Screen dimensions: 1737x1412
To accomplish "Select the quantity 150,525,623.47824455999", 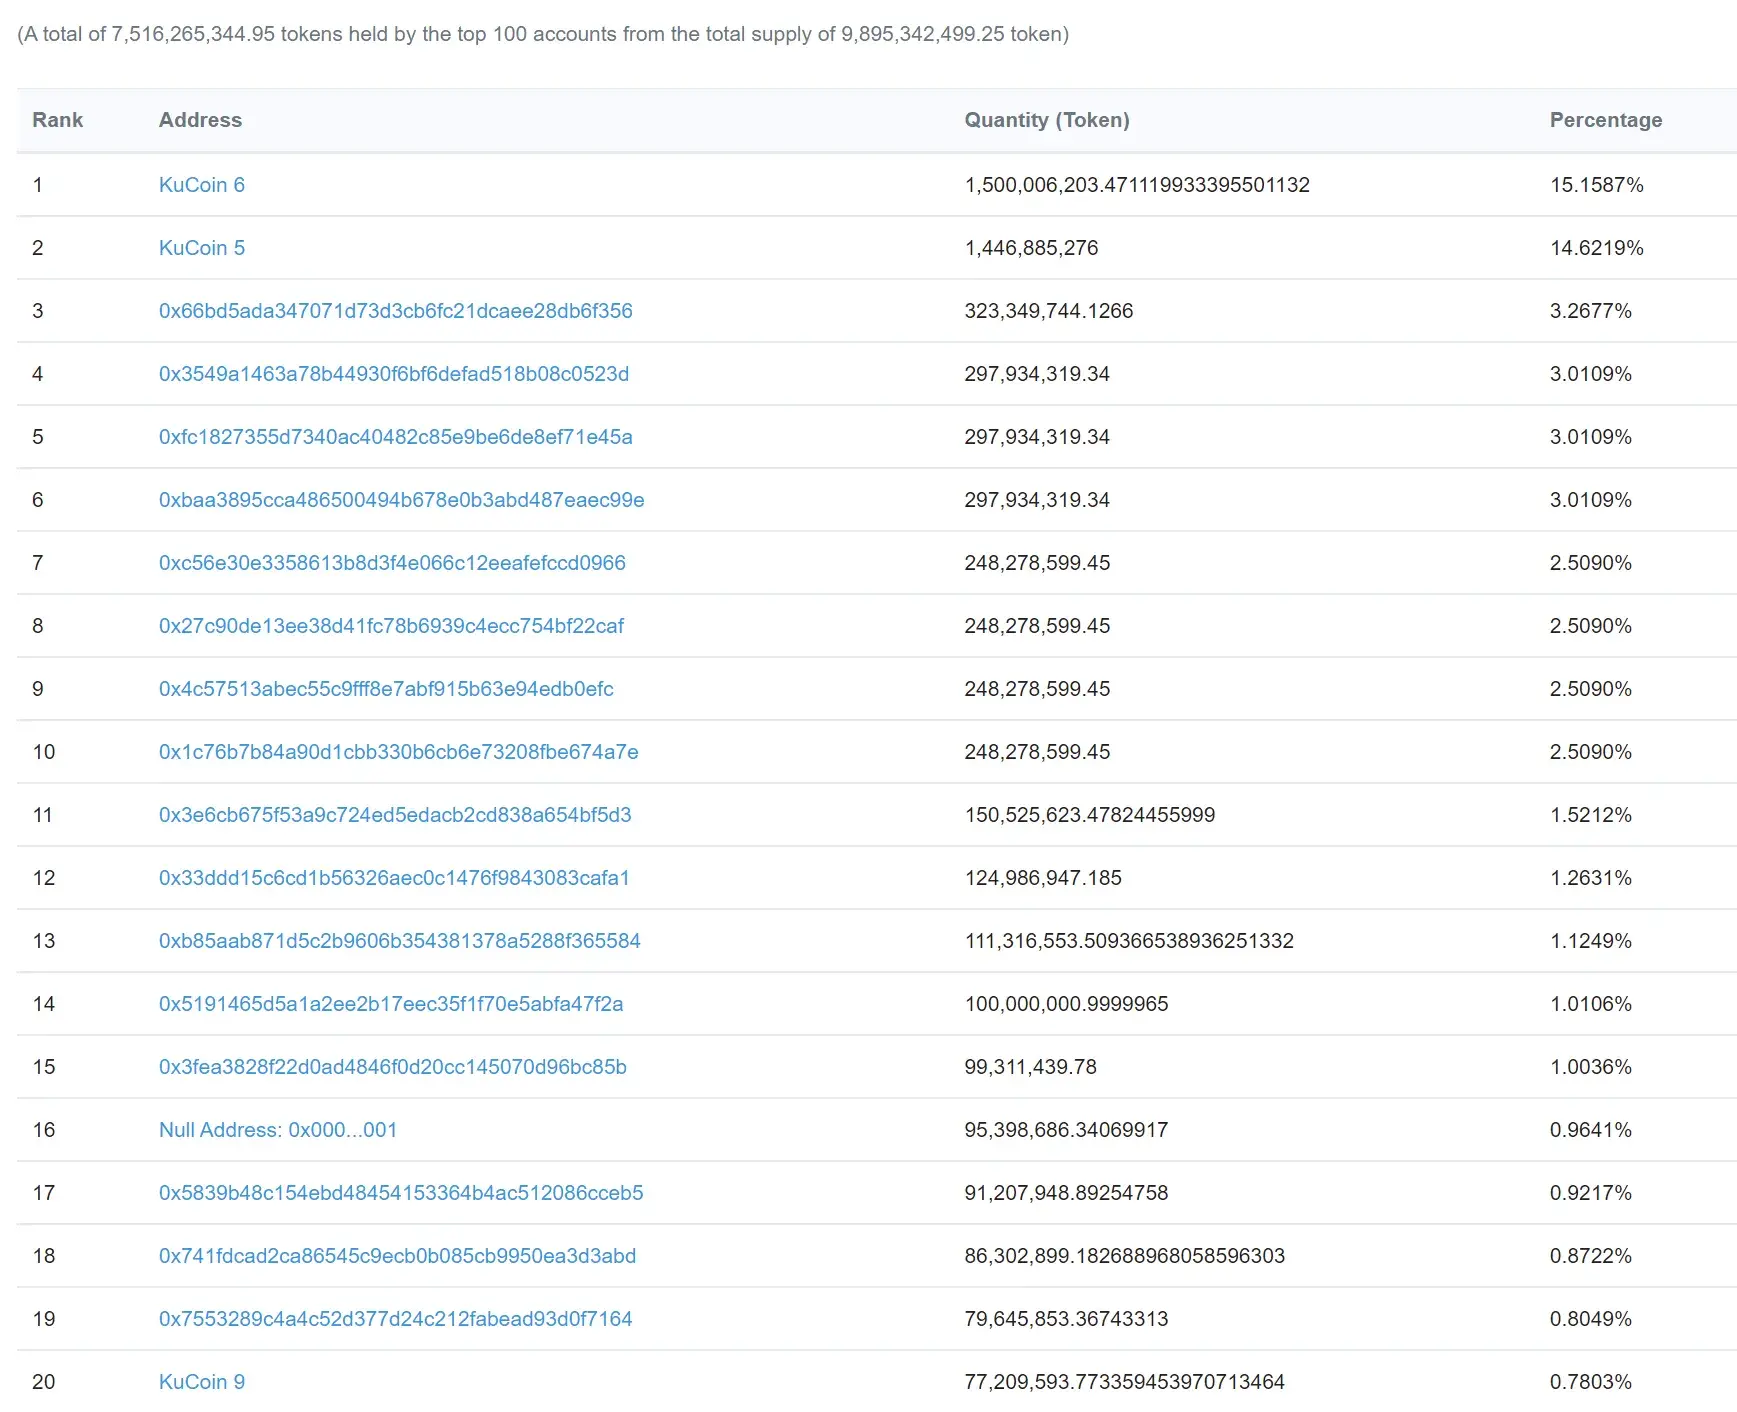I will (1090, 815).
